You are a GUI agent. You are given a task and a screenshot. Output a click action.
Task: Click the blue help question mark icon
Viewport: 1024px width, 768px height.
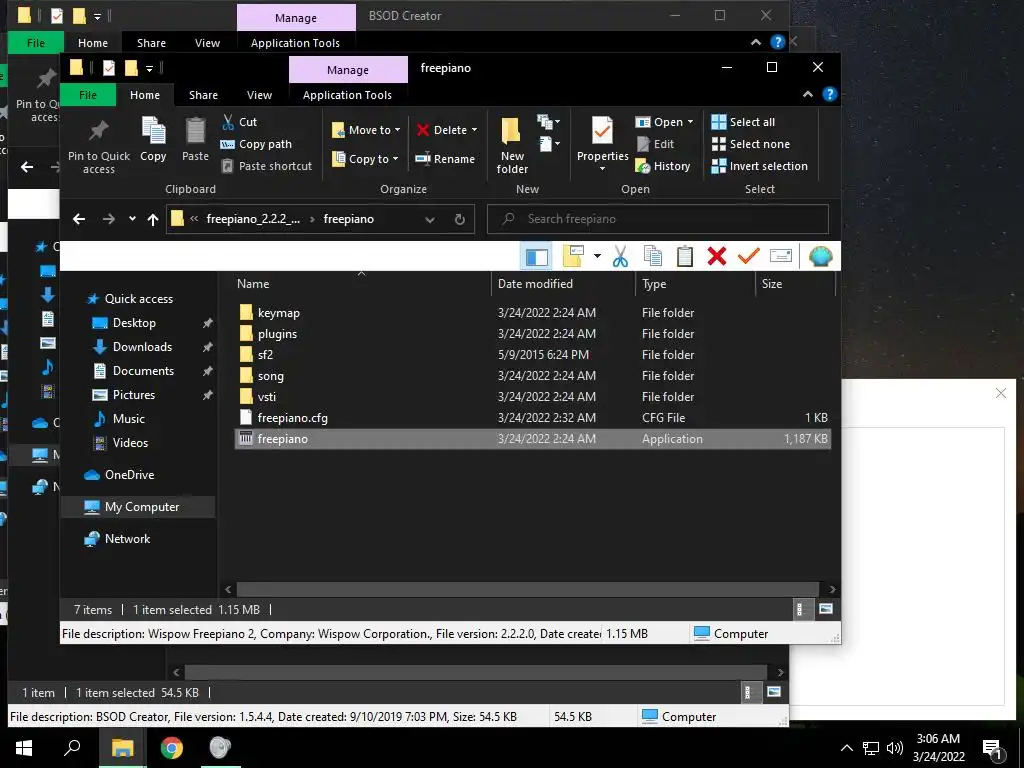829,94
